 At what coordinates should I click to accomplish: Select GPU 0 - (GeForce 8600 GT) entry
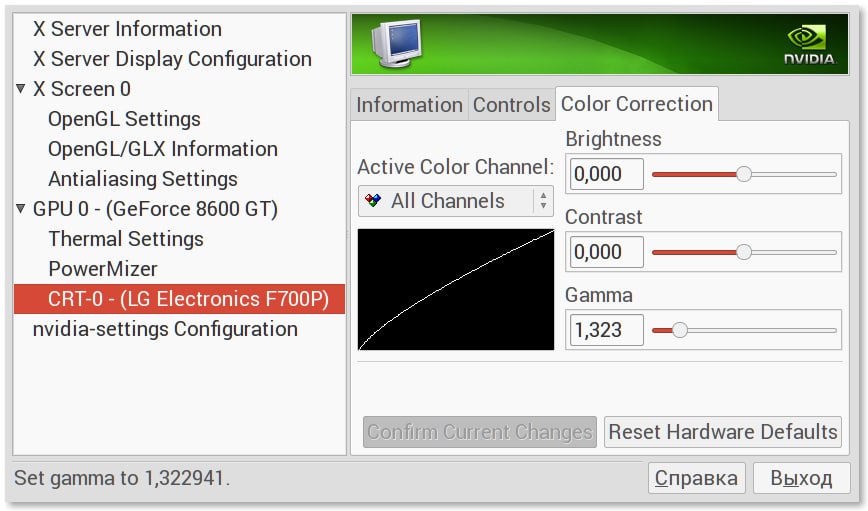155,209
